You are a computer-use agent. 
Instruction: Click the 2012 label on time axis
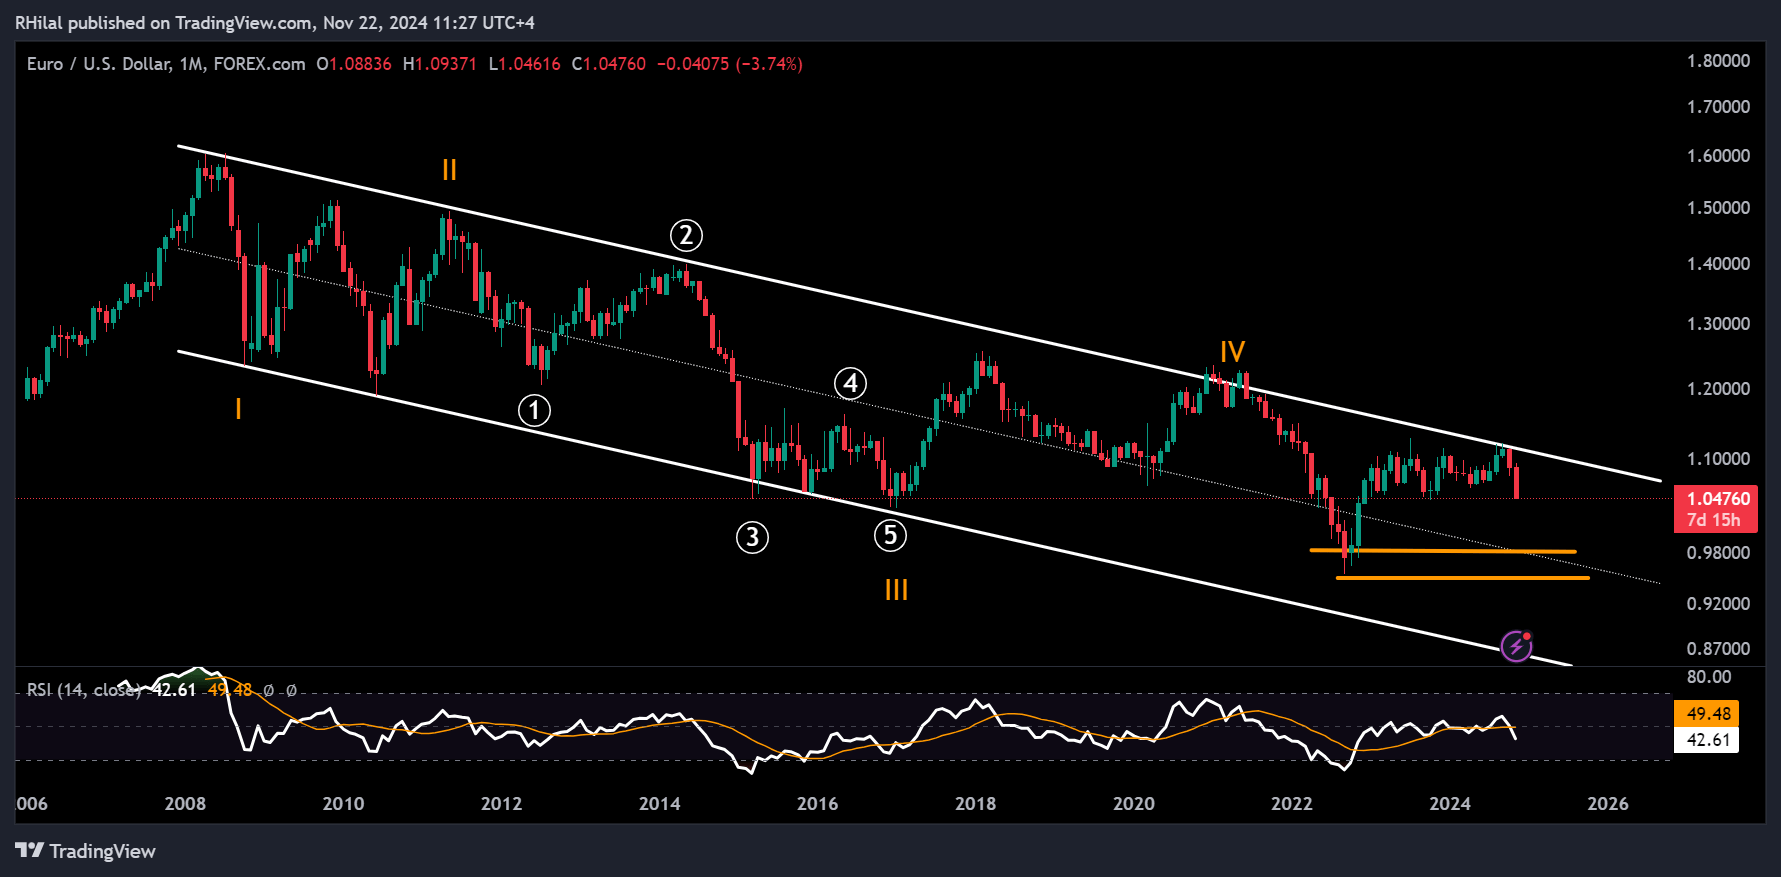501,804
